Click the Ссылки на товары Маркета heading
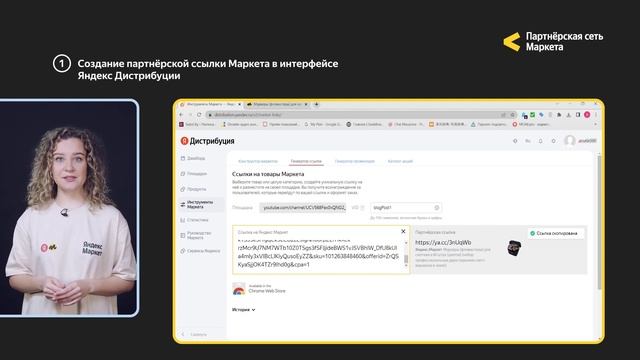Viewport: 640px width, 360px height. [268, 174]
